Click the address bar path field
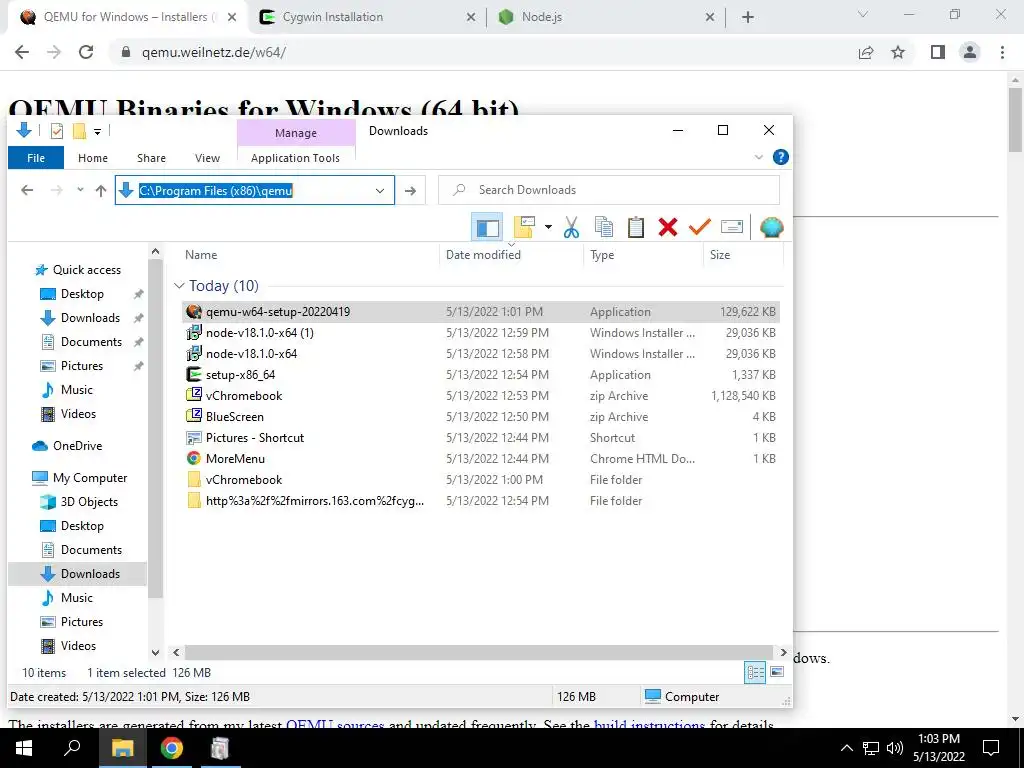1024x768 pixels. (255, 190)
